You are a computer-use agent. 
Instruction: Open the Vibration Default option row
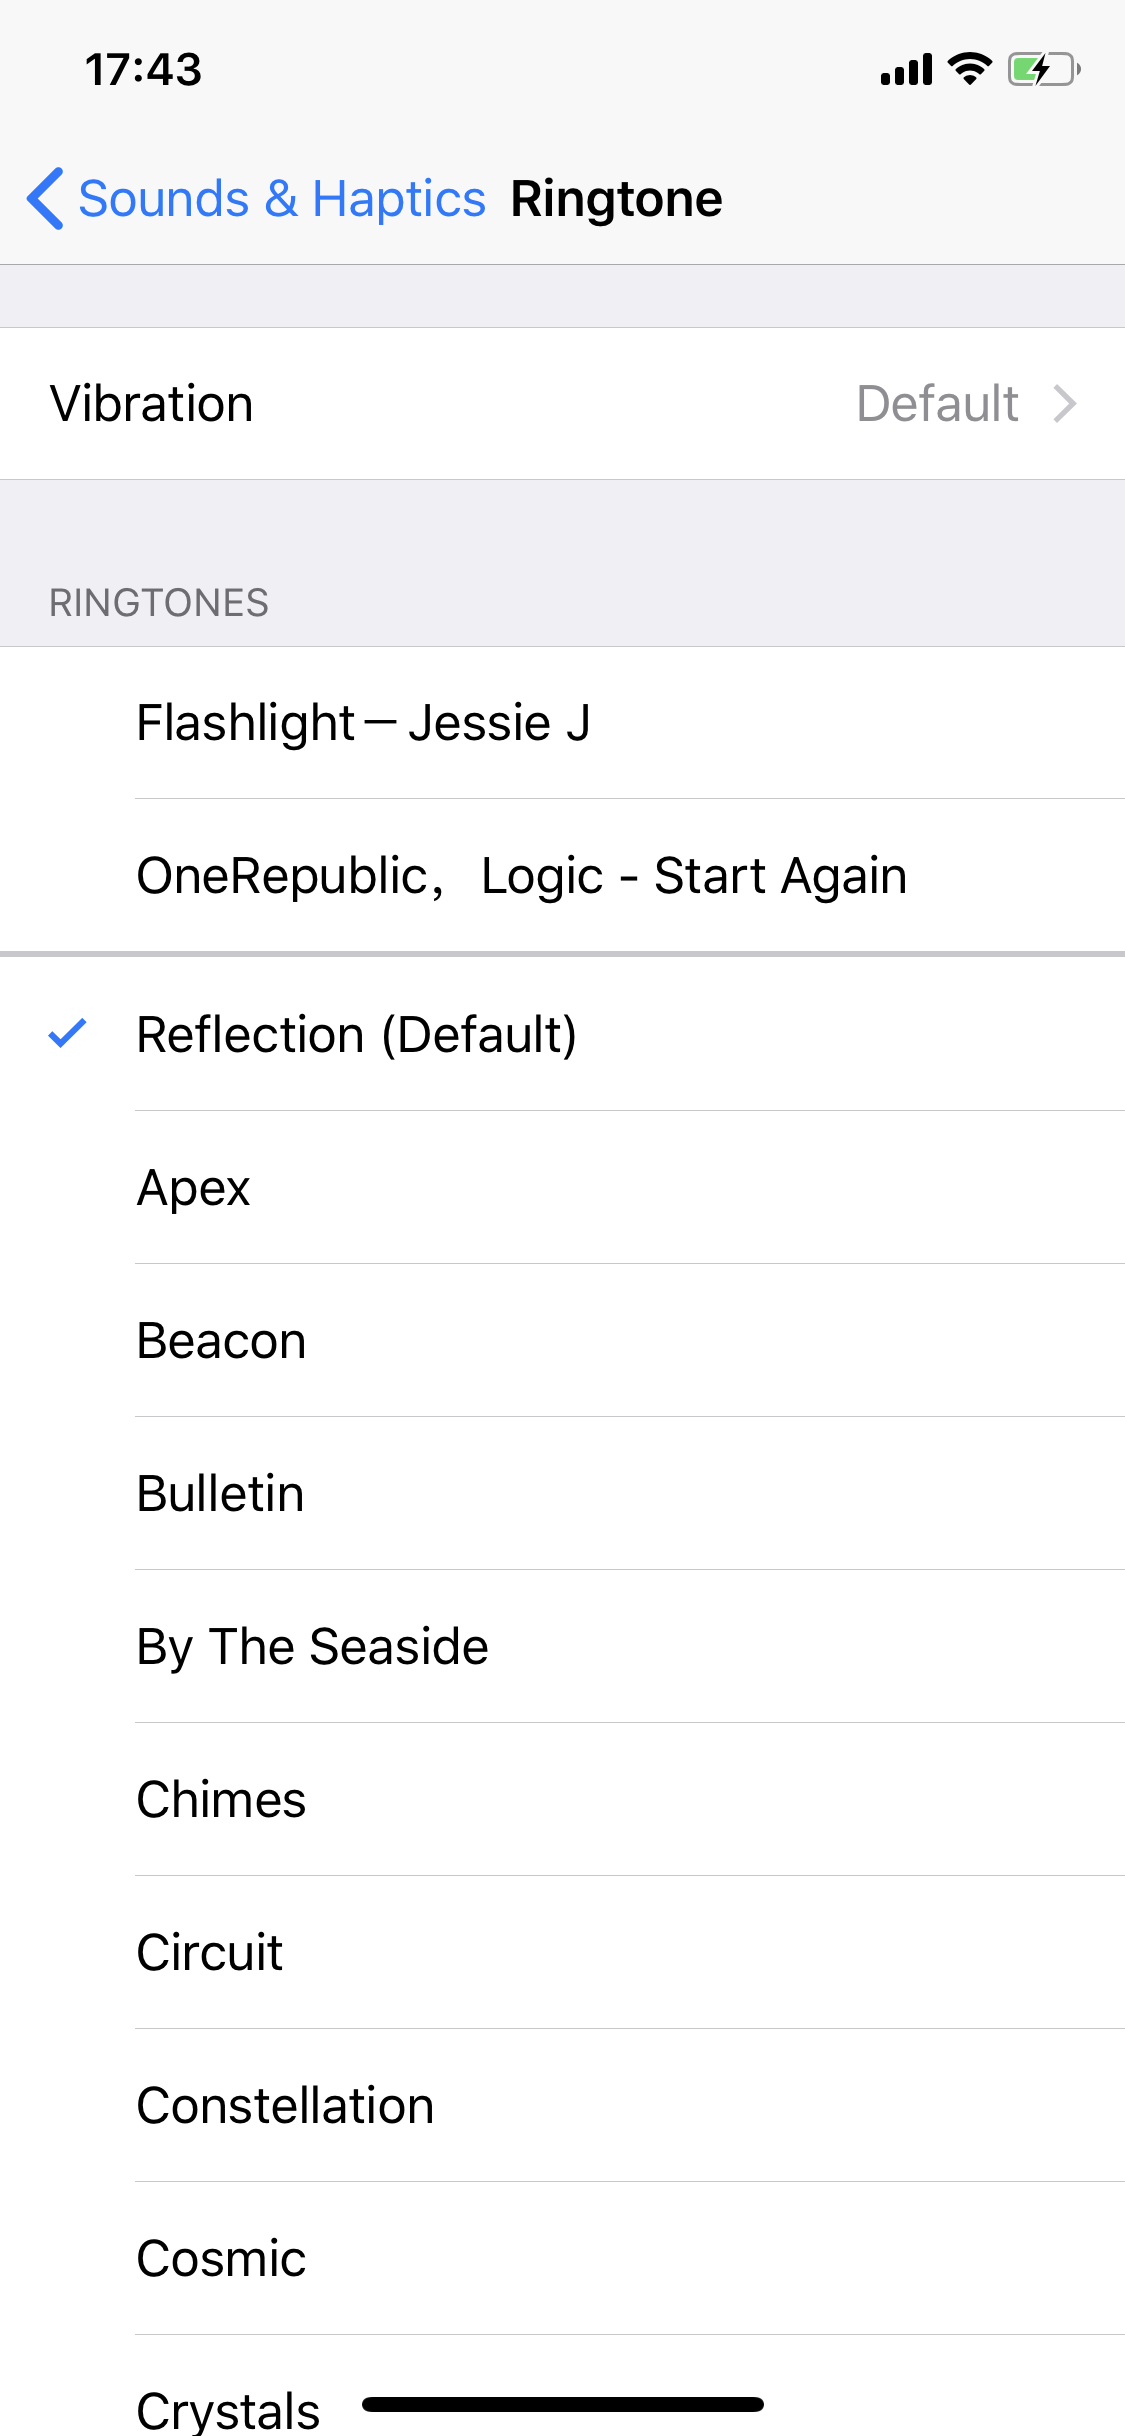[x=562, y=404]
